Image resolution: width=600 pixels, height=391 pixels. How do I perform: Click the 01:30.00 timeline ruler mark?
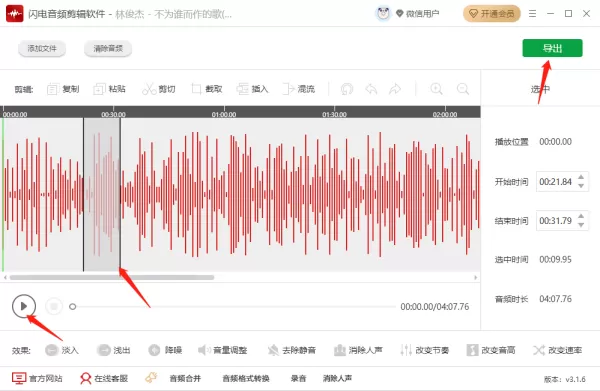point(334,114)
